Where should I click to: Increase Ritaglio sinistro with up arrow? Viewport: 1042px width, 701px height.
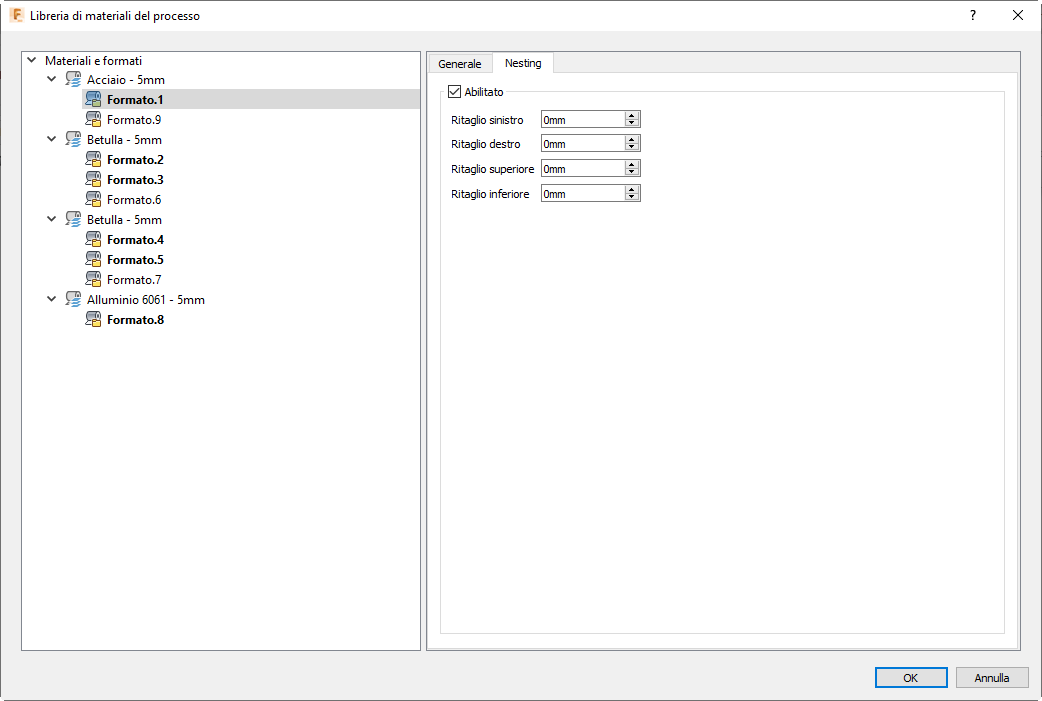632,116
